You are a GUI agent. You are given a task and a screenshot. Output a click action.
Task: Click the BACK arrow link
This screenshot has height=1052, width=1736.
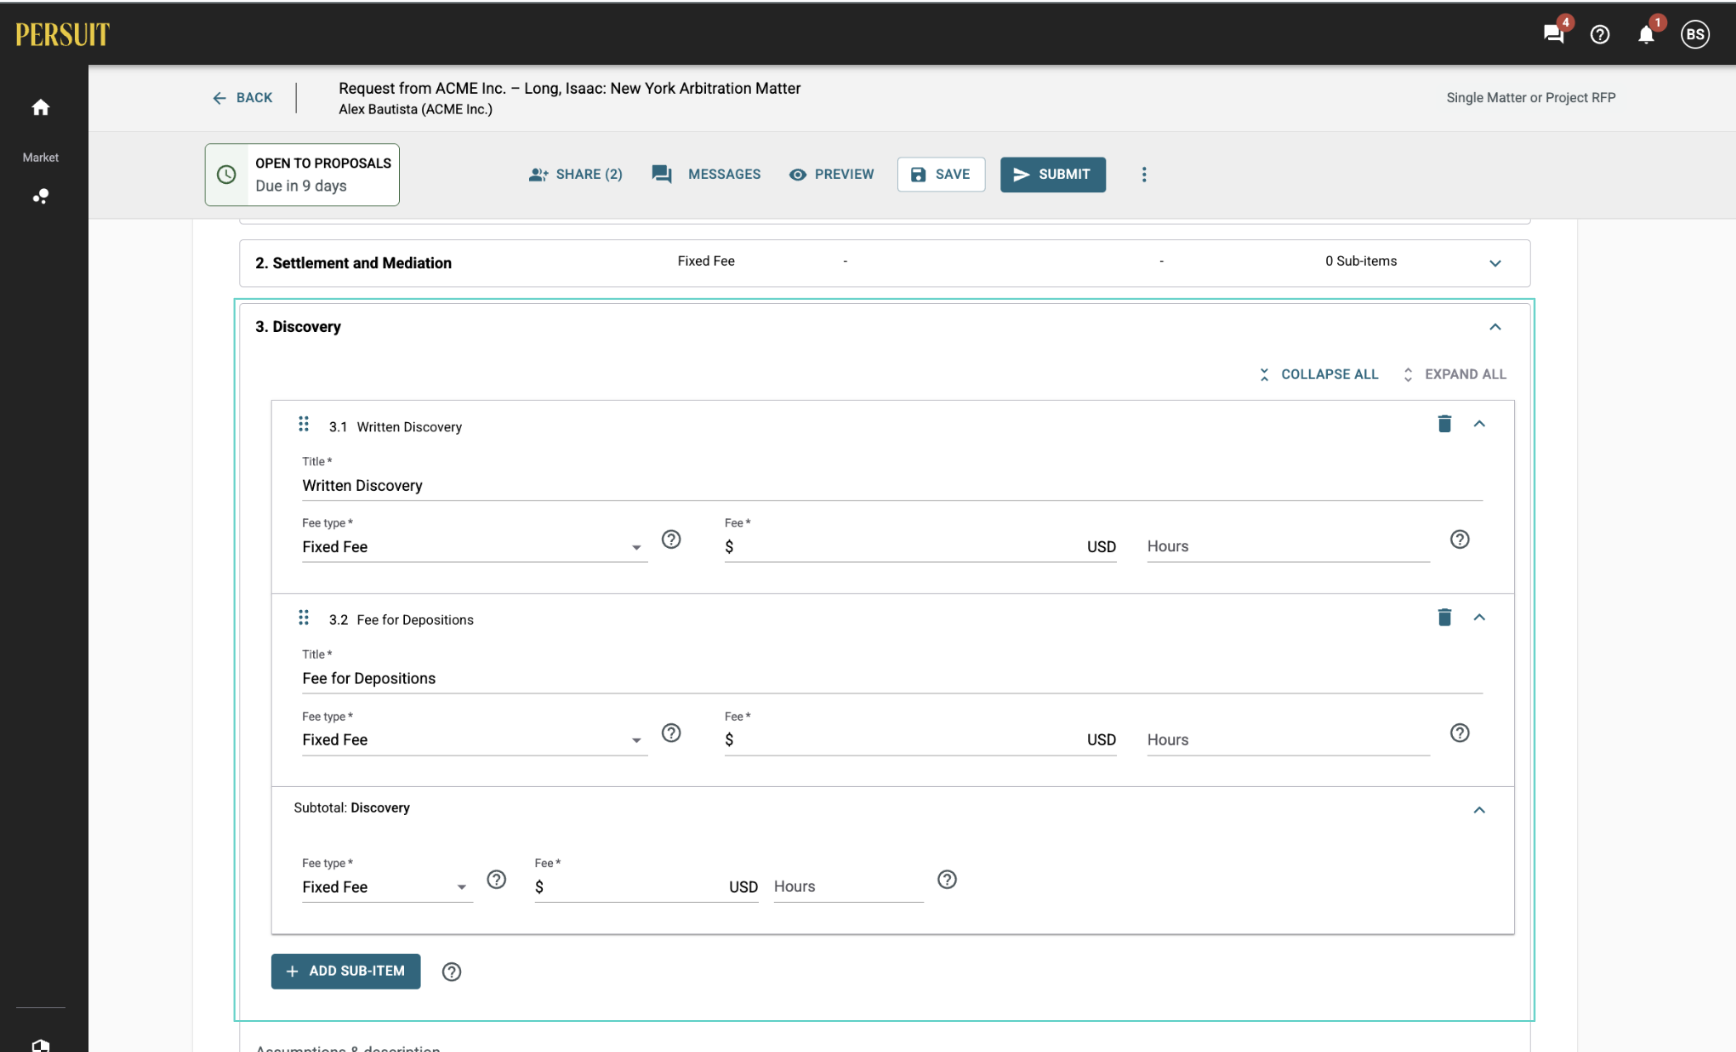[242, 98]
